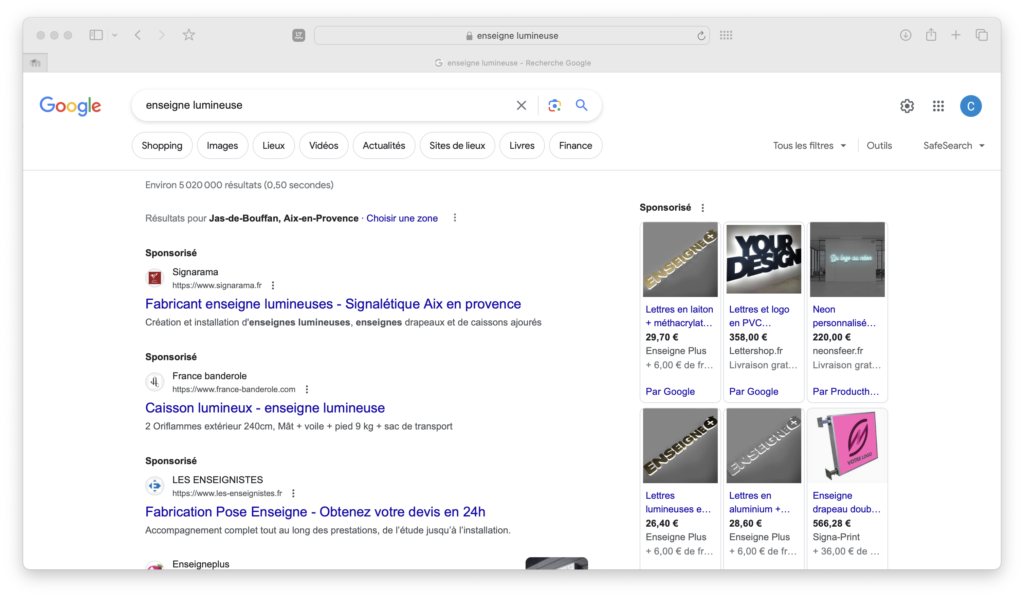This screenshot has width=1024, height=598.
Task: Open the 'Lettres en laiton' product thumbnail
Action: tap(680, 260)
